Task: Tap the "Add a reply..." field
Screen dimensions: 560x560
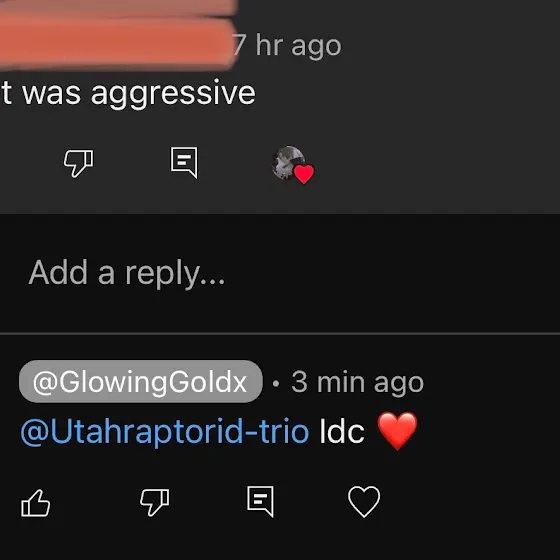Action: point(280,273)
